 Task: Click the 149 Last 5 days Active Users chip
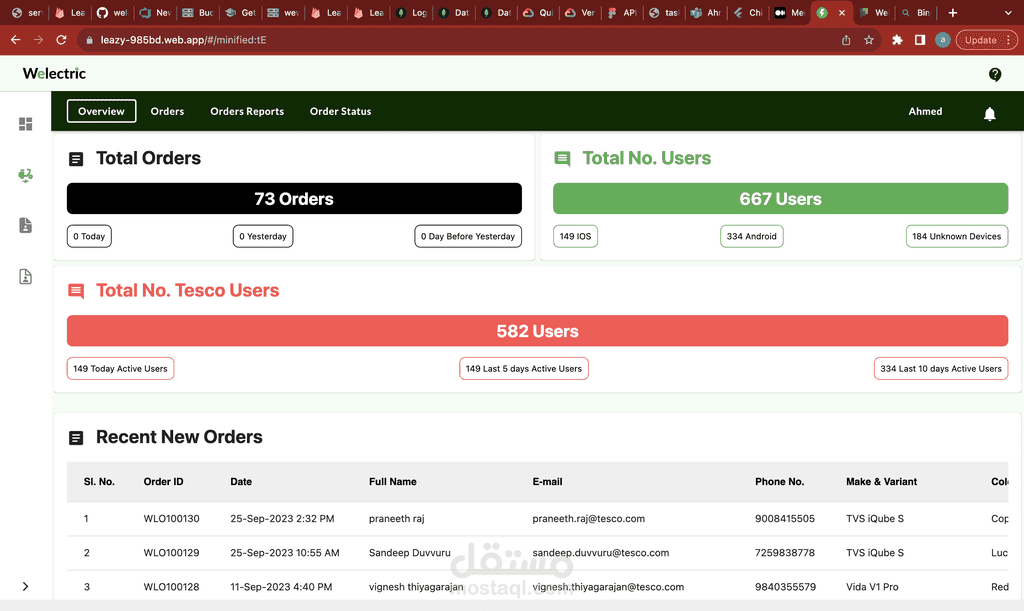coord(524,368)
